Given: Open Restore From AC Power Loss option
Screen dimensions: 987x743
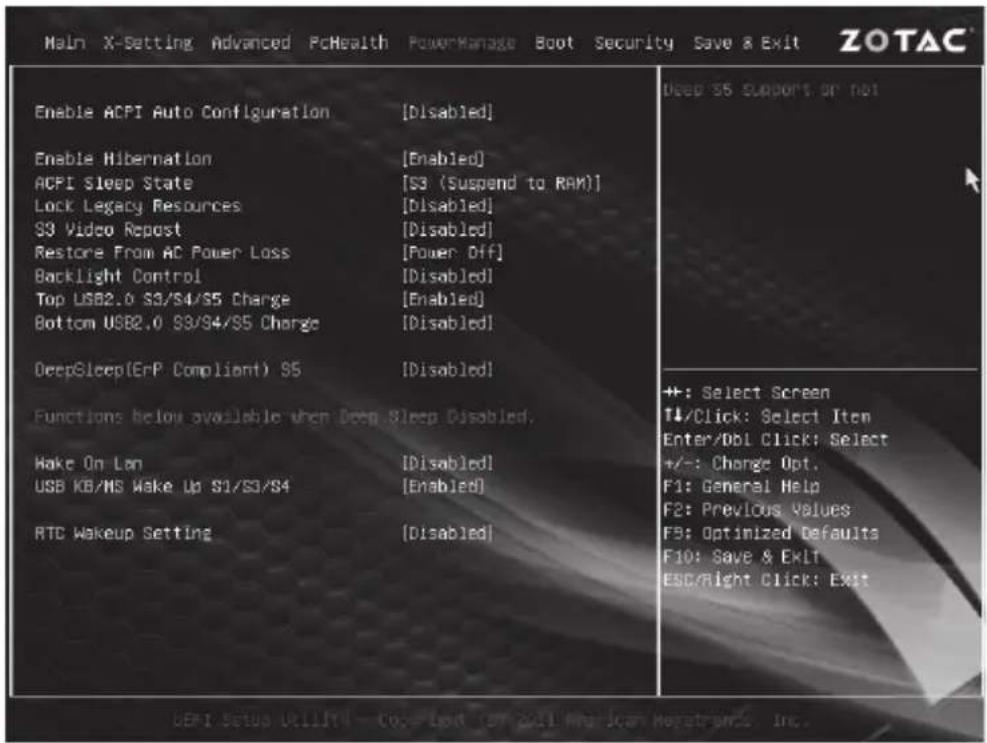Looking at the screenshot, I should [x=453, y=252].
